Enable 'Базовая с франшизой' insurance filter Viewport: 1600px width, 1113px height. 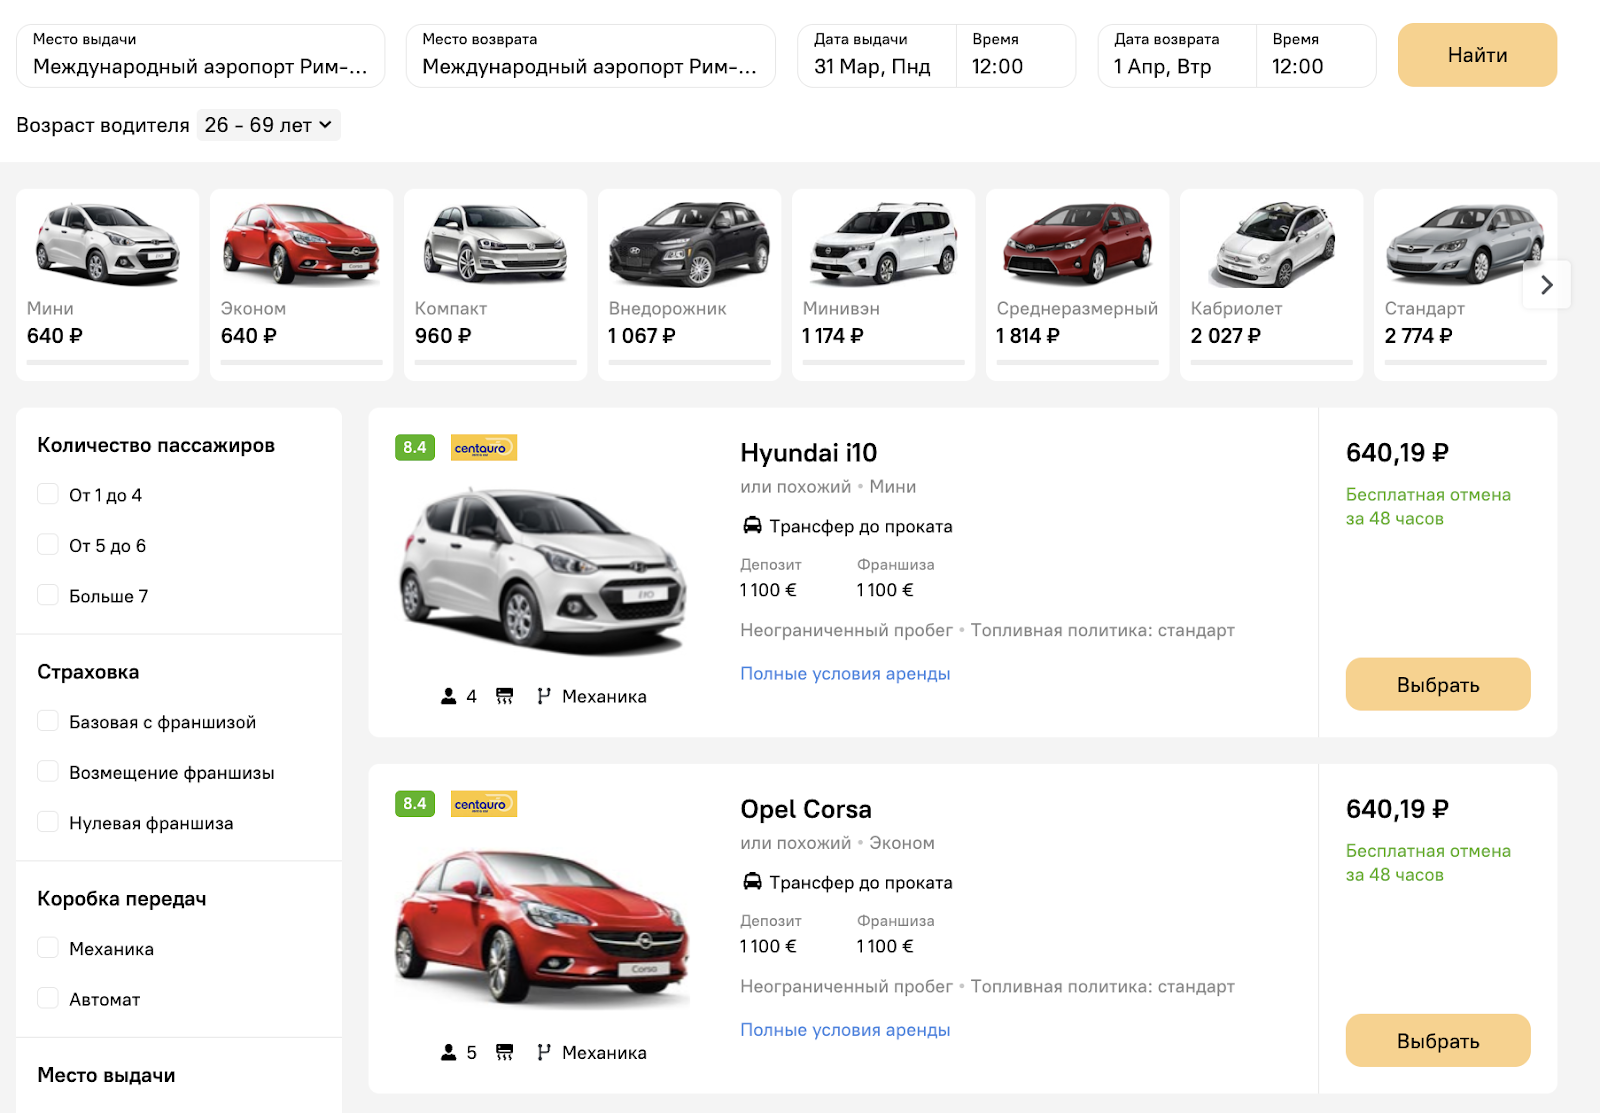point(48,721)
